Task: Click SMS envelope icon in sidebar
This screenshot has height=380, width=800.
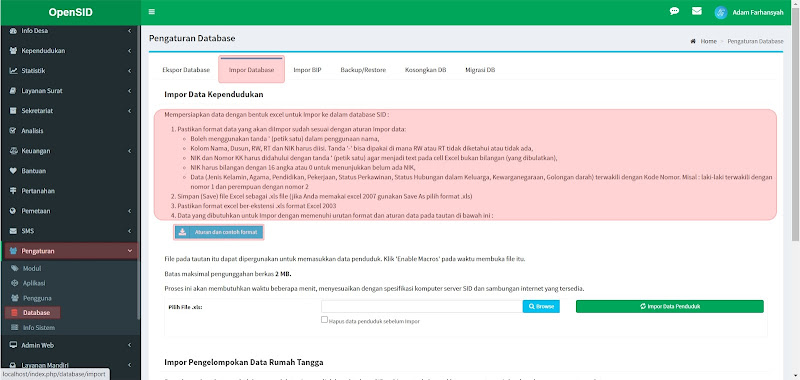Action: click(x=13, y=231)
